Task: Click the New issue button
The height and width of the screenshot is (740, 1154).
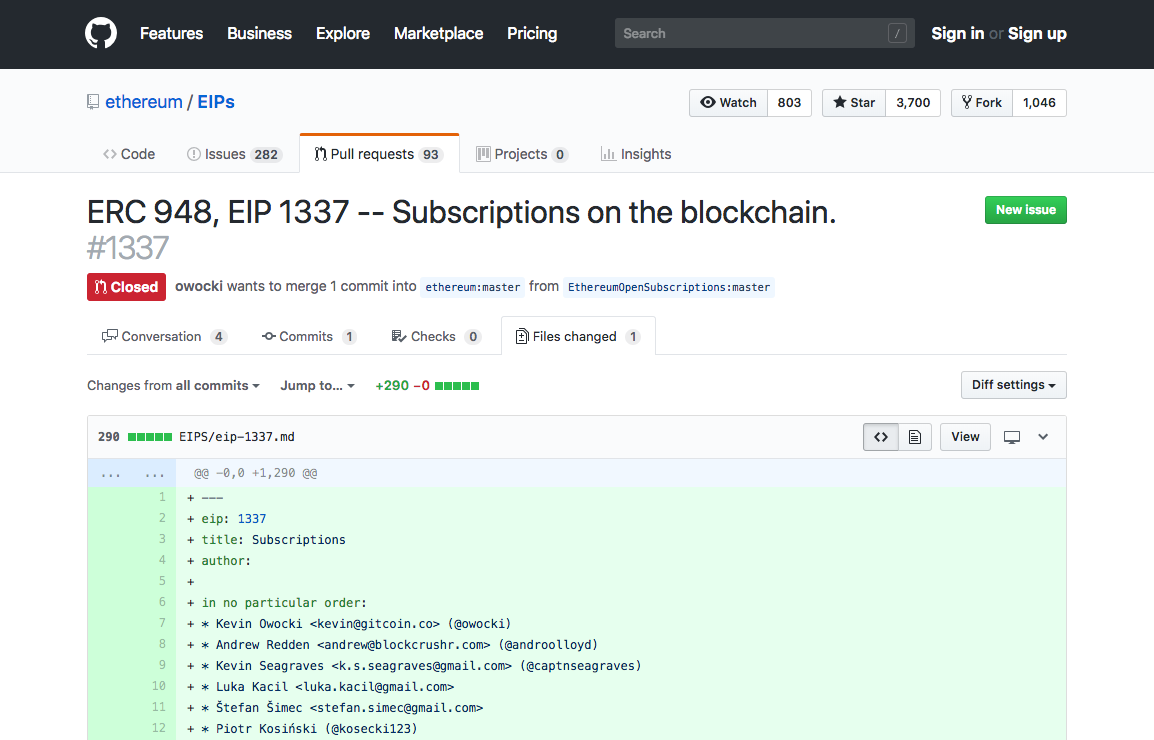Action: click(1025, 210)
